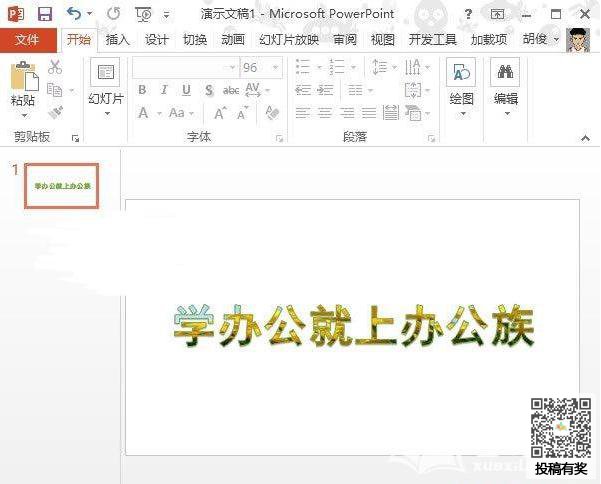Start slideshow from beginning icon
Image resolution: width=601 pixels, height=484 pixels.
click(x=144, y=15)
